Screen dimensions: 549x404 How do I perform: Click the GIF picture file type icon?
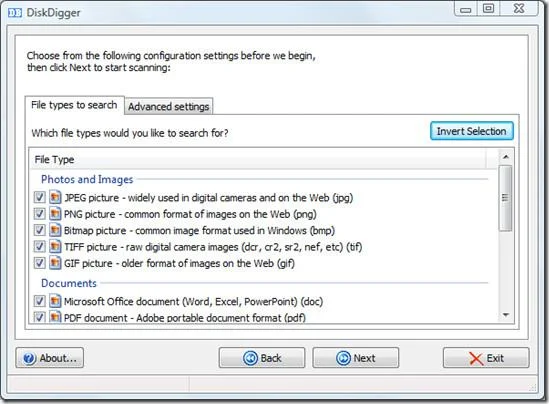tap(55, 263)
